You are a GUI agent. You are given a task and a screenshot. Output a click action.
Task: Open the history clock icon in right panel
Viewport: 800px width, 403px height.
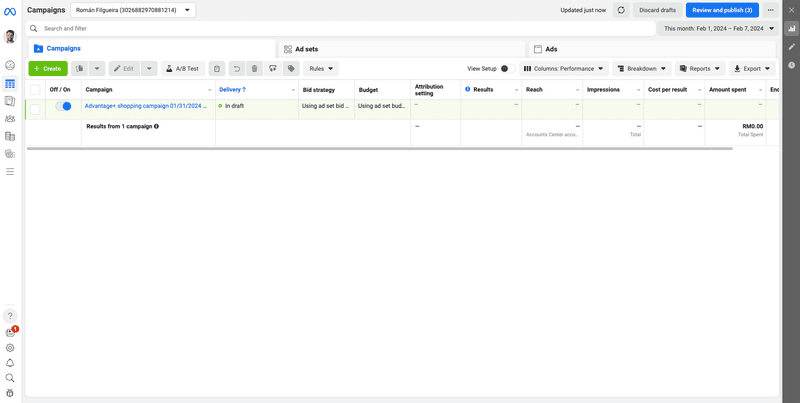(x=792, y=65)
